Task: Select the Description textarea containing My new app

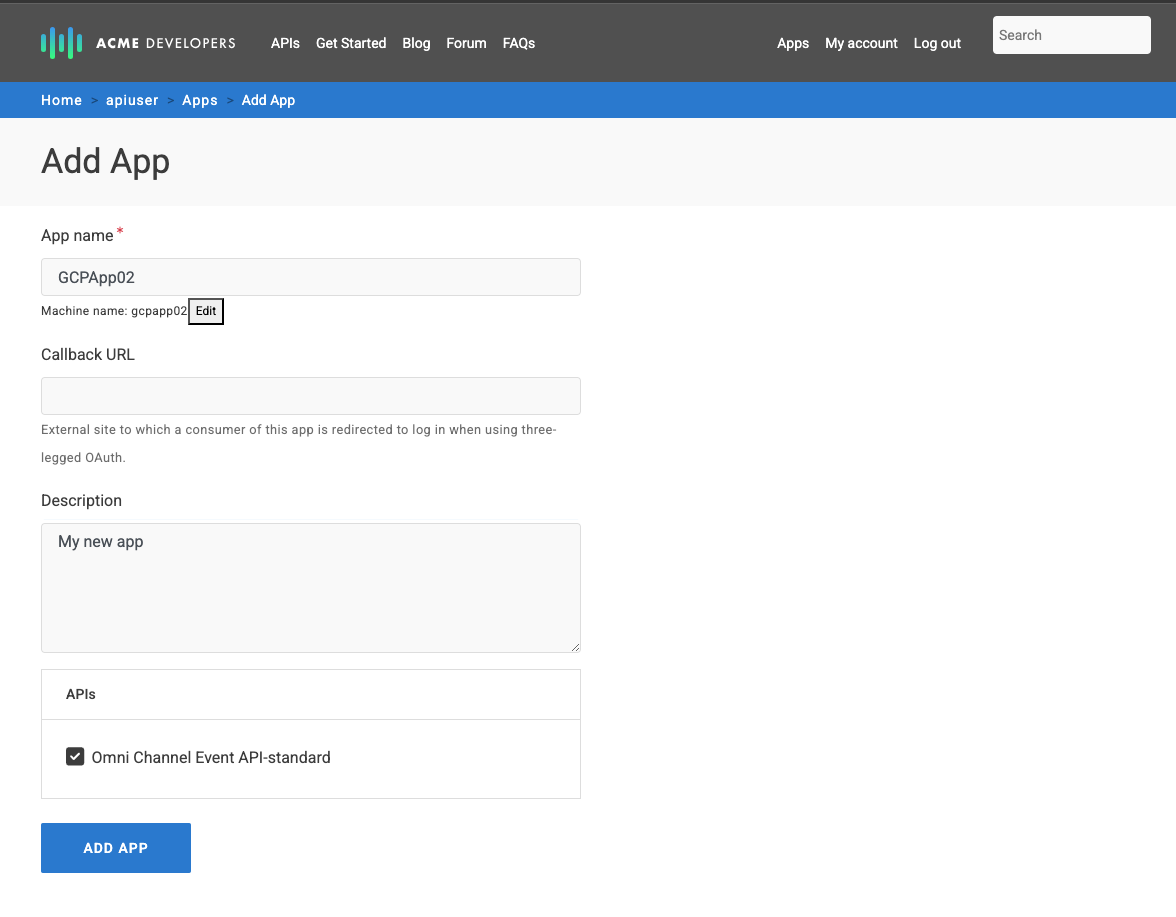Action: [310, 587]
